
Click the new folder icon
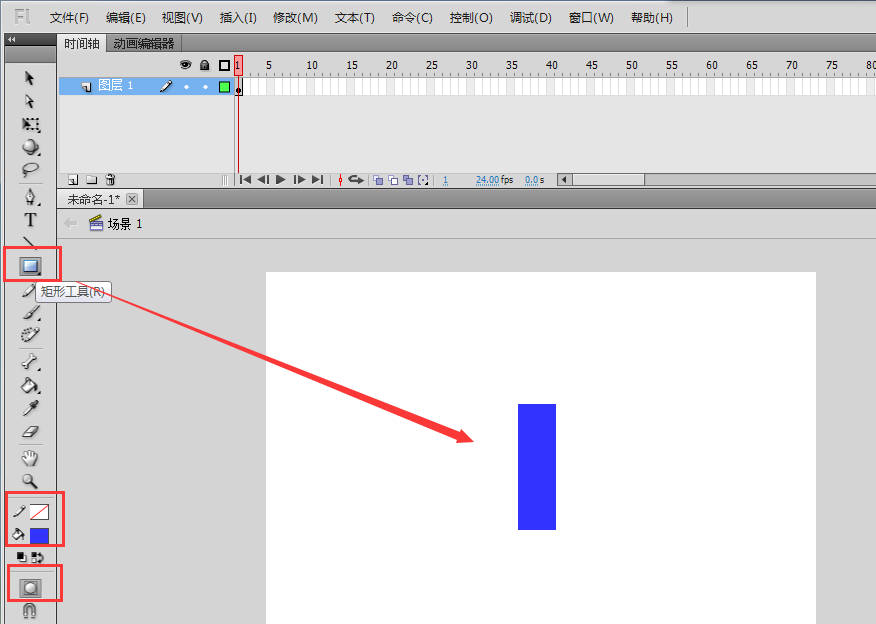[x=92, y=180]
